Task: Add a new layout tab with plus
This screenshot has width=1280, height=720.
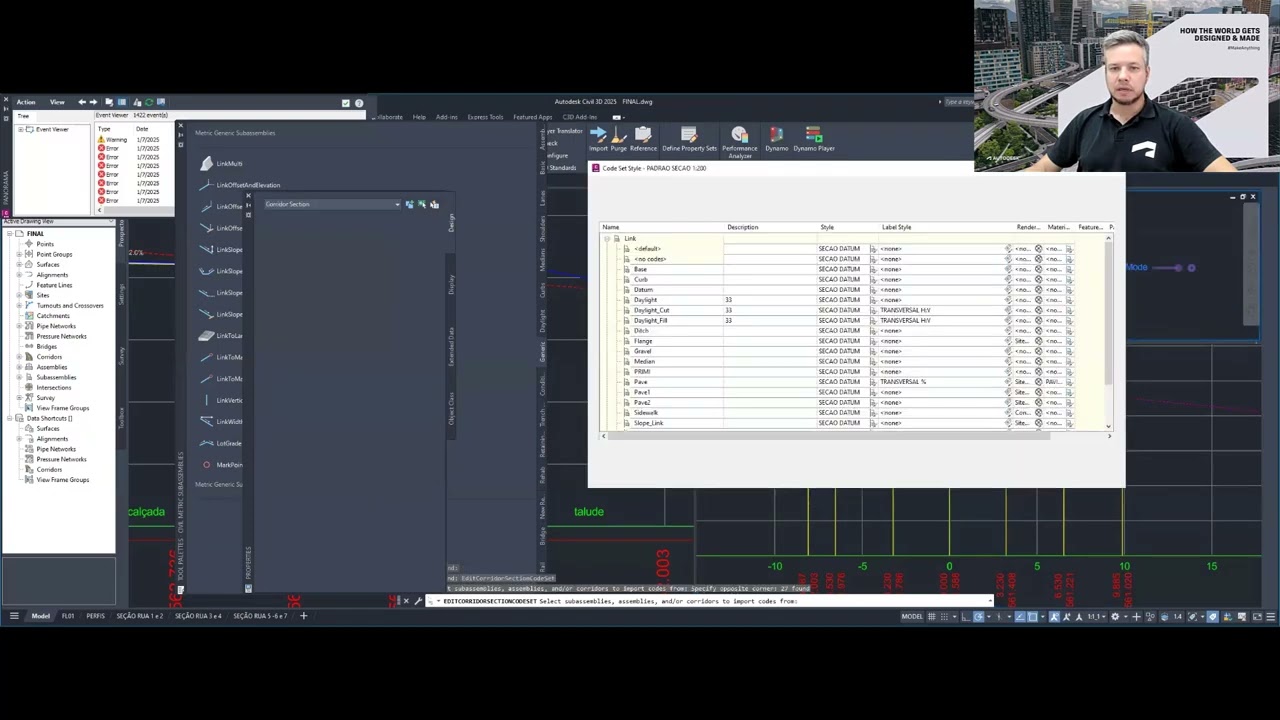Action: click(303, 616)
